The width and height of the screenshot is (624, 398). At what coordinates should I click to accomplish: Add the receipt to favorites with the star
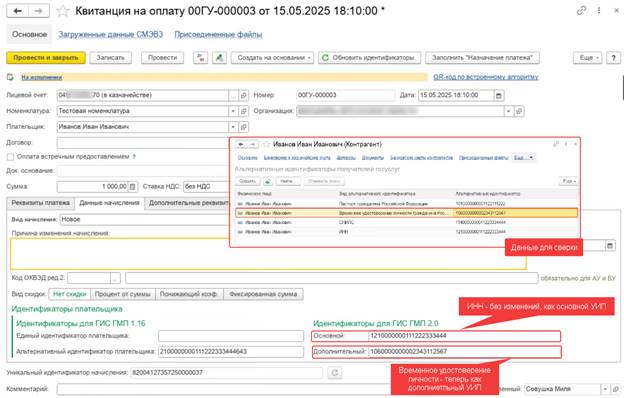point(63,11)
